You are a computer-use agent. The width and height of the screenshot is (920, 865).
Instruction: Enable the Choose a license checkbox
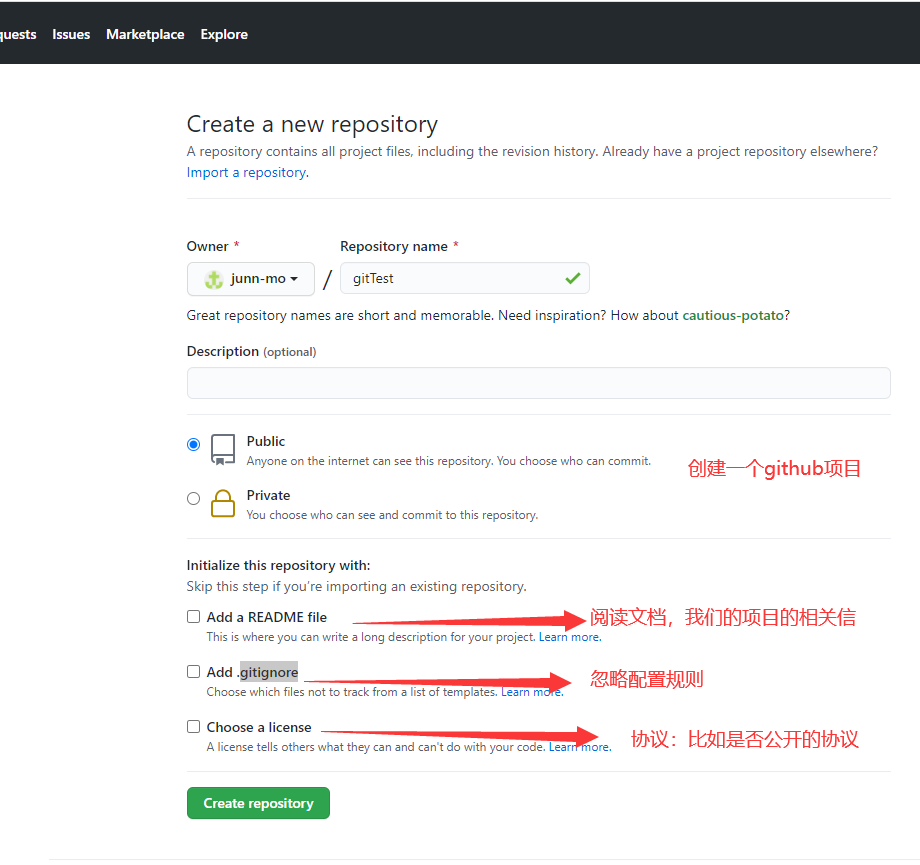pos(193,727)
